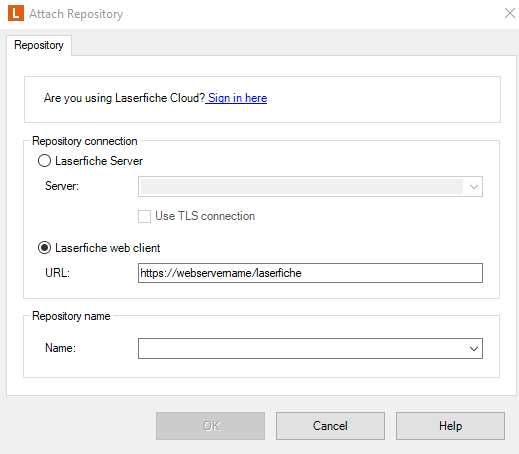Close the Attach Repository dialog

[510, 13]
